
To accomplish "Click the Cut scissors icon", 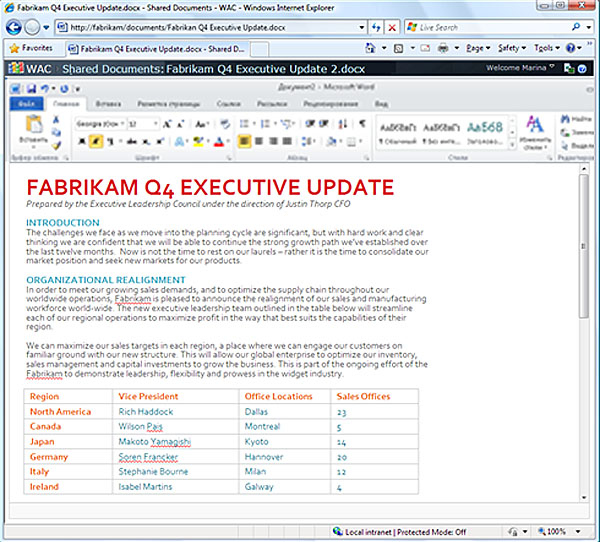I will tap(56, 120).
